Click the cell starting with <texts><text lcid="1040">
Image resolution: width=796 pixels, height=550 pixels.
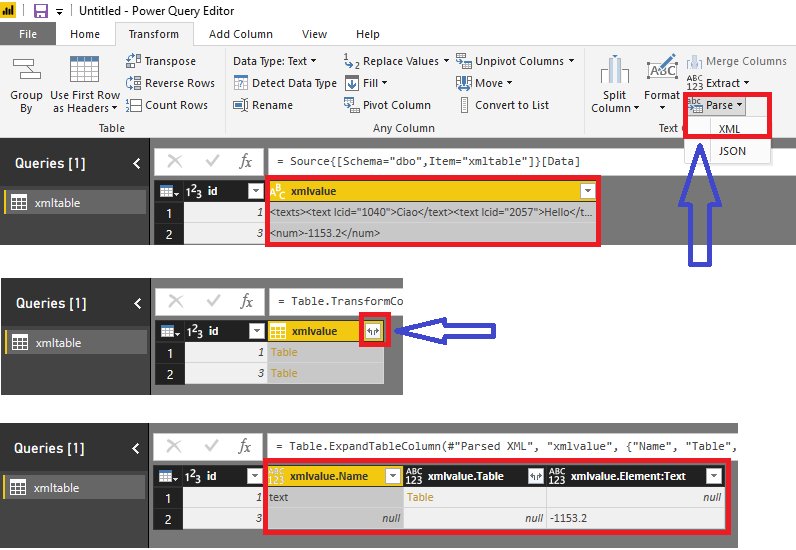click(432, 212)
